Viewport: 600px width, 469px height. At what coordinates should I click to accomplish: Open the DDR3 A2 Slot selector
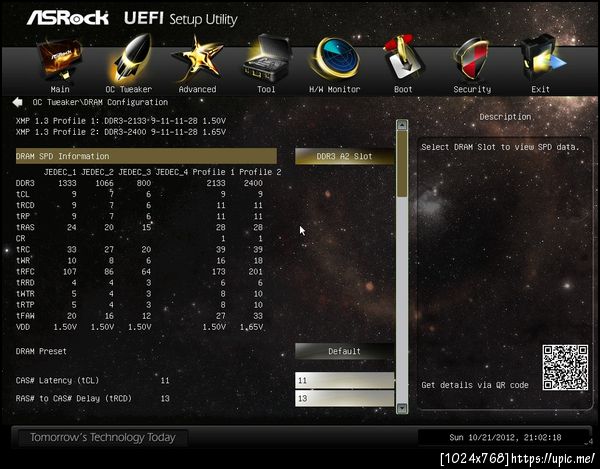click(x=344, y=156)
